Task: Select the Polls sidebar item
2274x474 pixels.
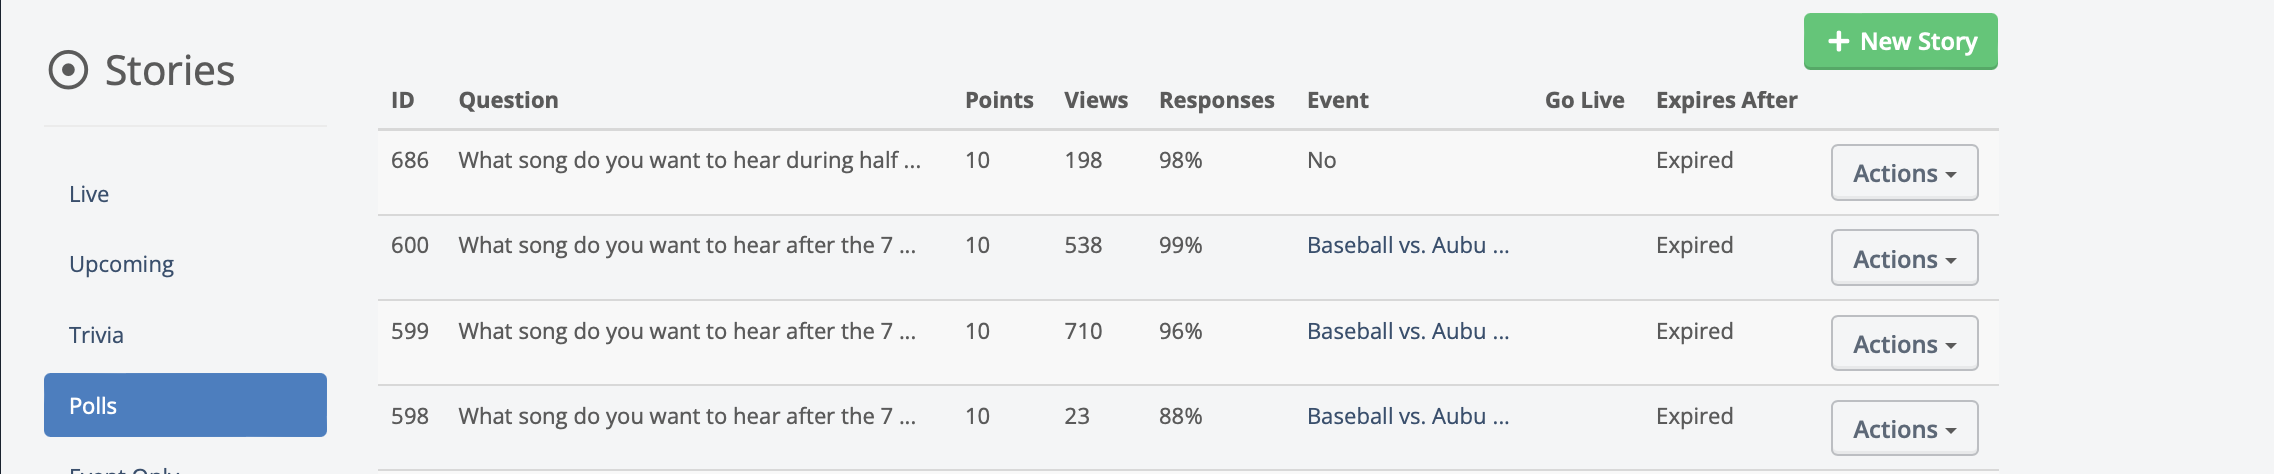Action: [185, 405]
